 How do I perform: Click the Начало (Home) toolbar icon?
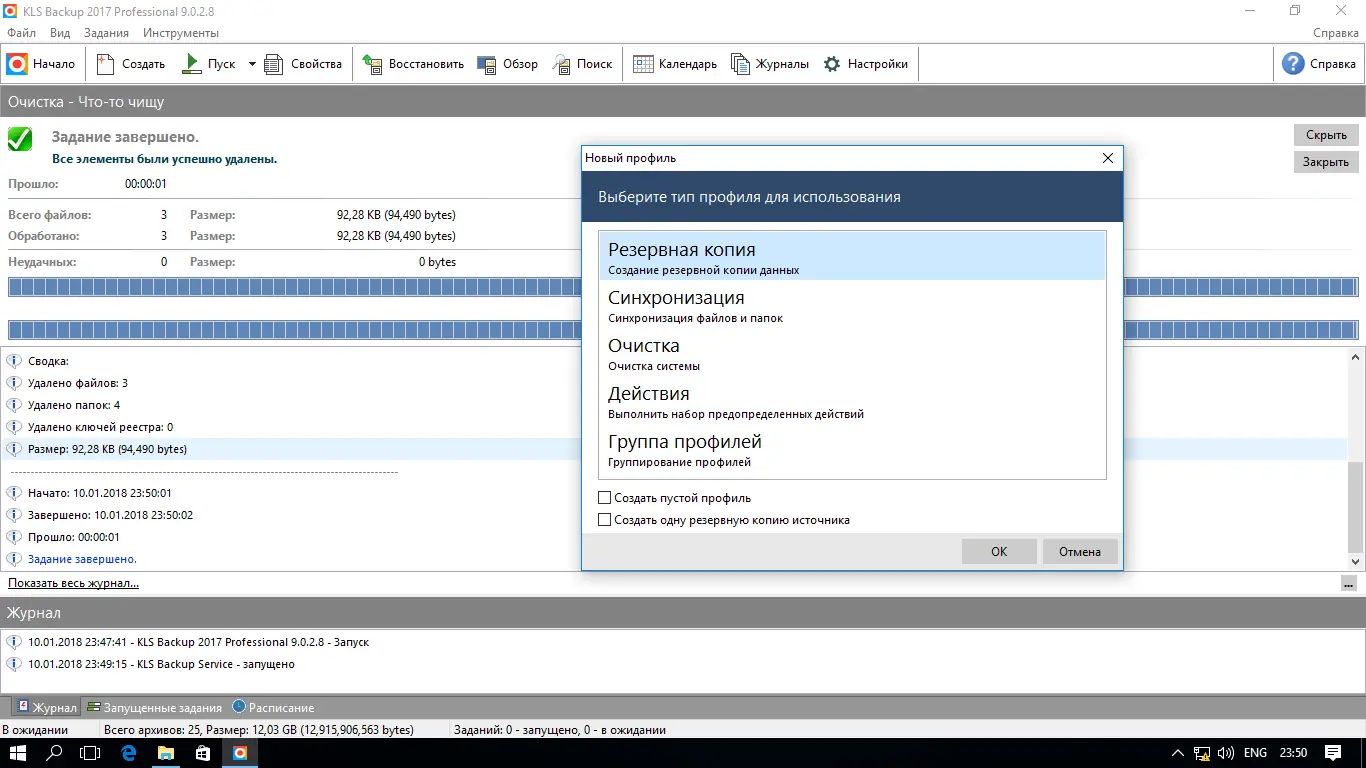(x=42, y=63)
